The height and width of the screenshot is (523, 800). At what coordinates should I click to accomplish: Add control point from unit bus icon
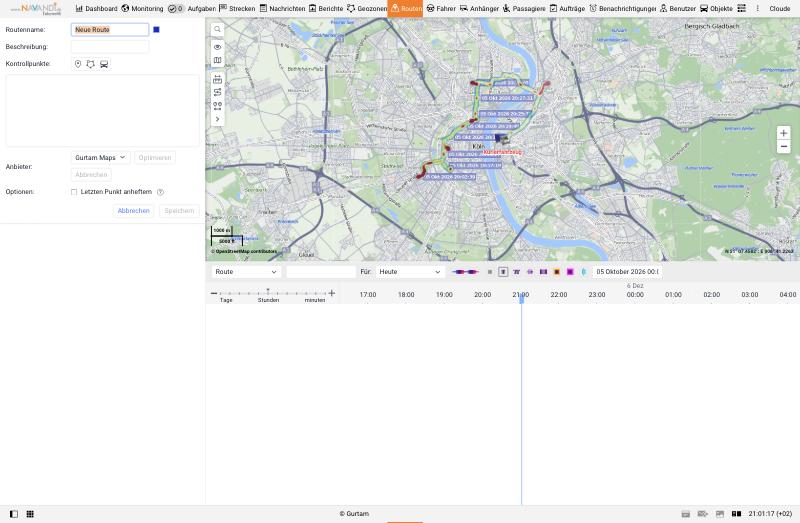click(x=104, y=64)
